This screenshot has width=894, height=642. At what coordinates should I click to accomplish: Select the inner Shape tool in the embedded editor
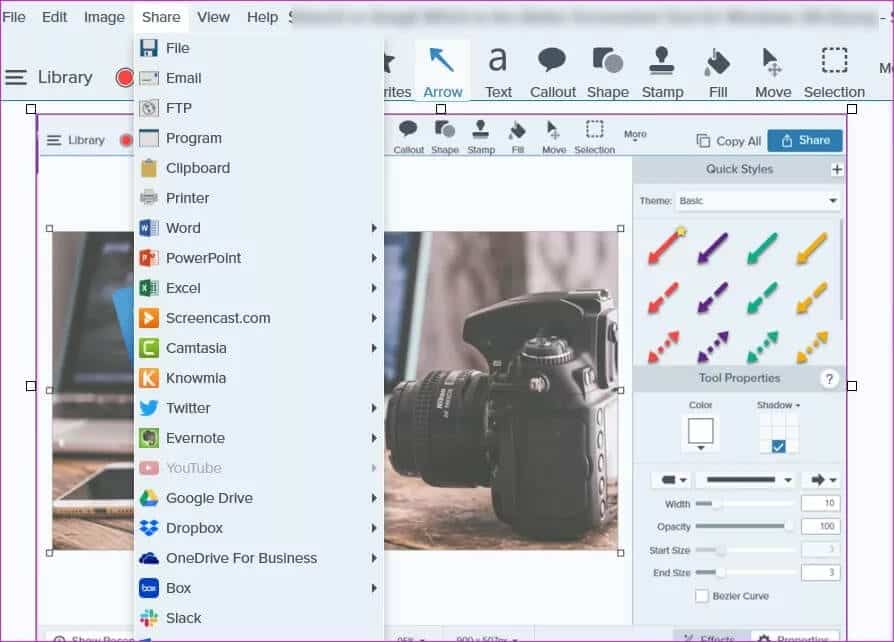[445, 137]
